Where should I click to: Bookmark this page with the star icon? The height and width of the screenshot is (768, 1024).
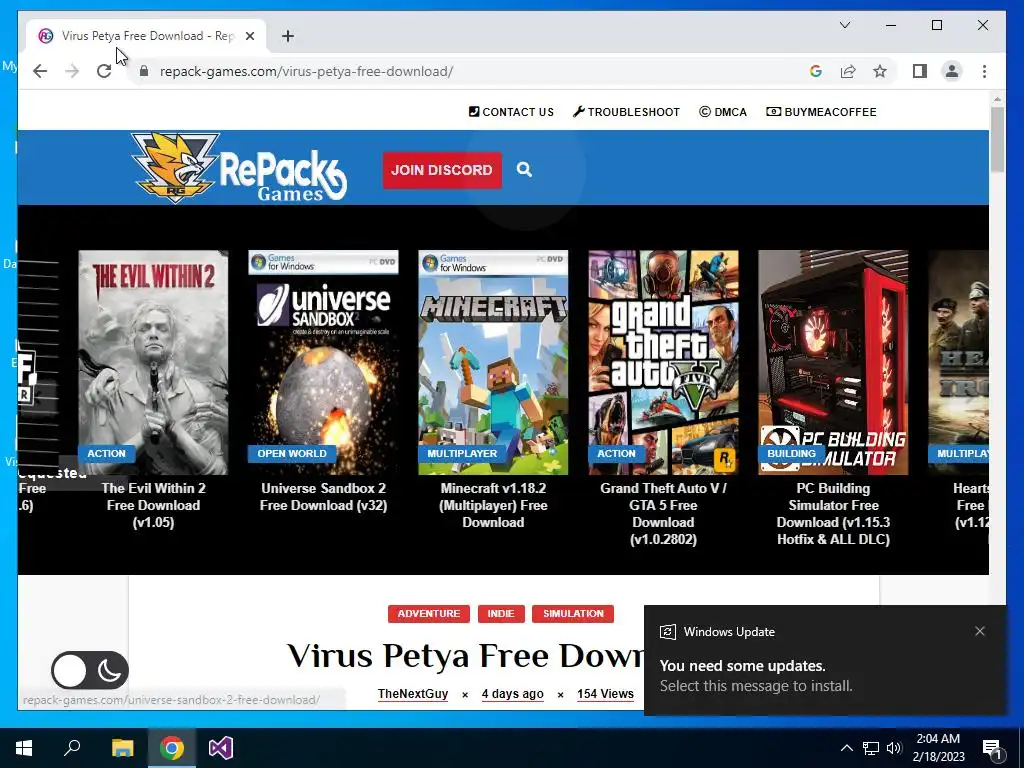coord(880,71)
